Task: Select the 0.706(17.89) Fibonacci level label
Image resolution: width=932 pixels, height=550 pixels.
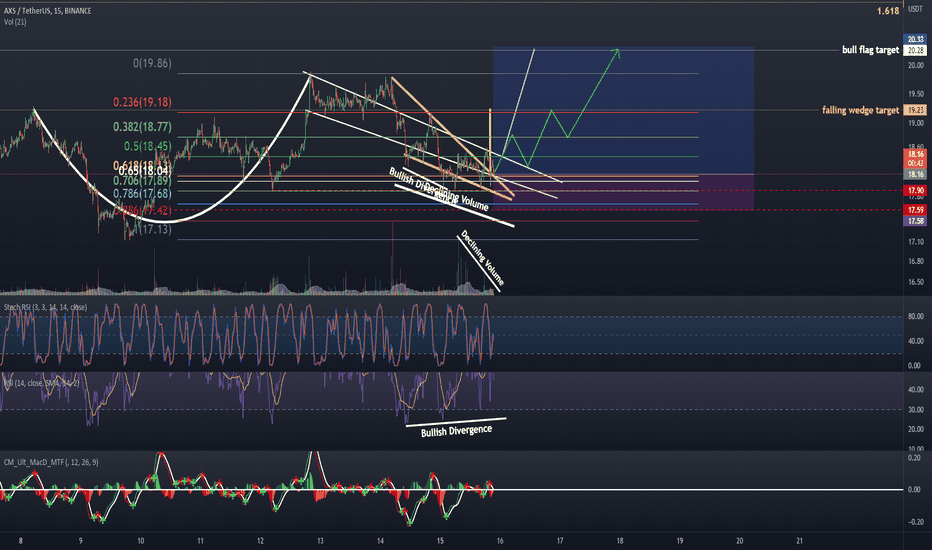Action: (143, 180)
